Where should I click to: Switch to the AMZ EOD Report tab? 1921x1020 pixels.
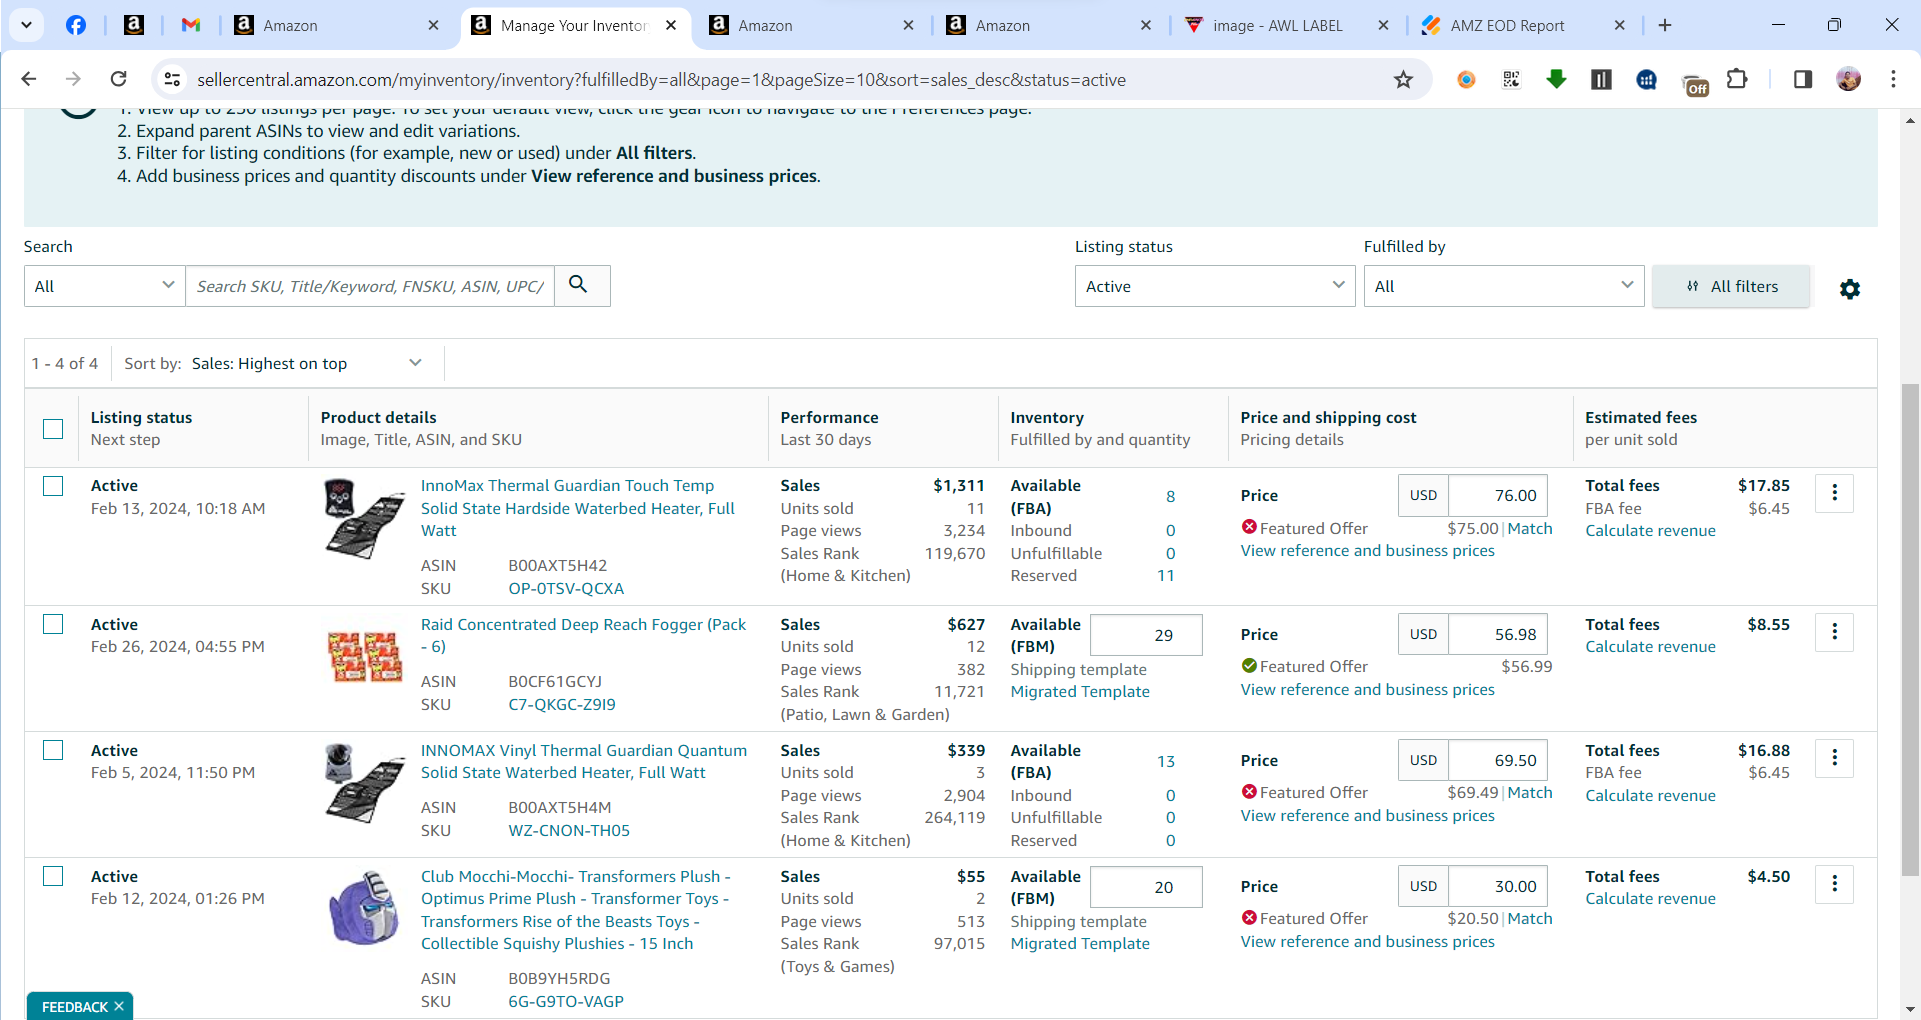tap(1524, 25)
